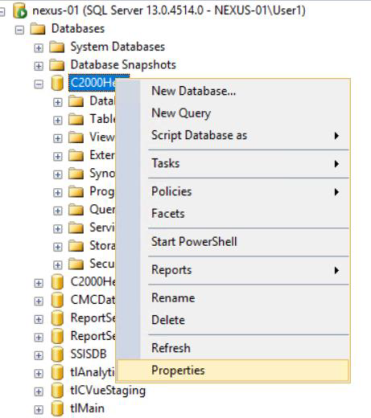Viewport: 371px width, 418px height.
Task: Select Facets in the context menu
Action: coord(233,214)
